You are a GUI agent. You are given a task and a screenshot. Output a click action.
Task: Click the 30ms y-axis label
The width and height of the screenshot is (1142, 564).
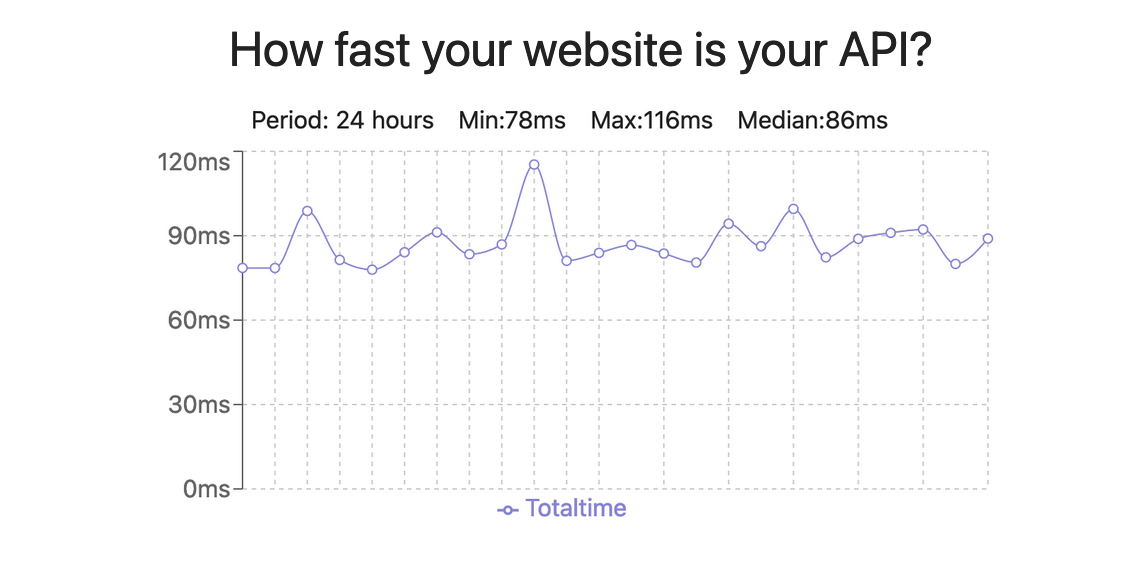coord(200,405)
